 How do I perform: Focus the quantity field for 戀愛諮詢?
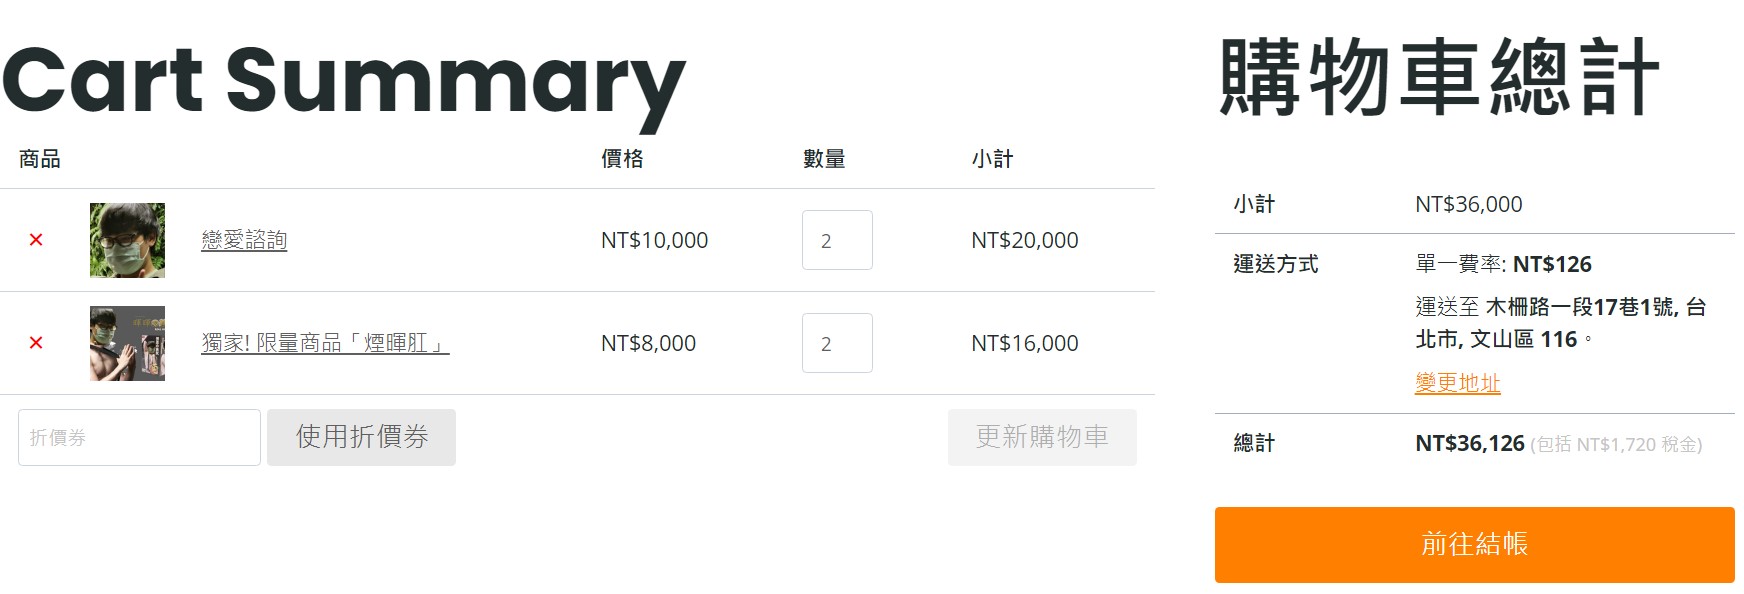point(836,240)
